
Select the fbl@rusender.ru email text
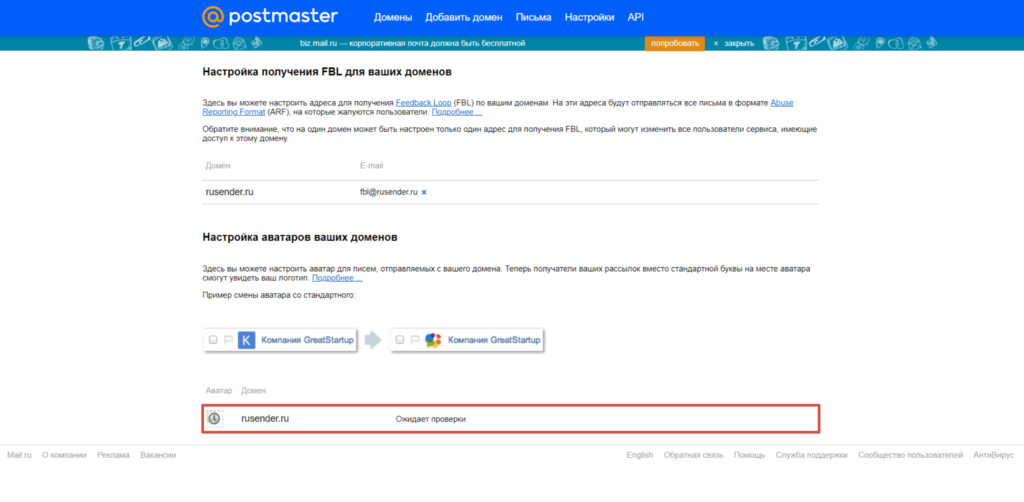point(389,193)
